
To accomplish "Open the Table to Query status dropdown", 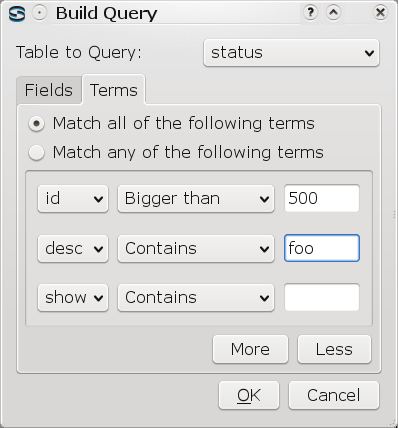I will [x=291, y=53].
